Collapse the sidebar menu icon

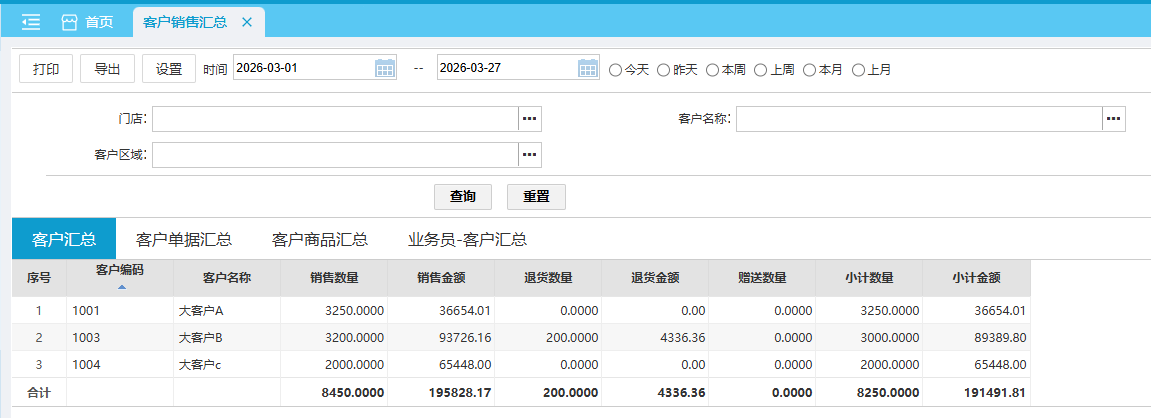[x=31, y=21]
